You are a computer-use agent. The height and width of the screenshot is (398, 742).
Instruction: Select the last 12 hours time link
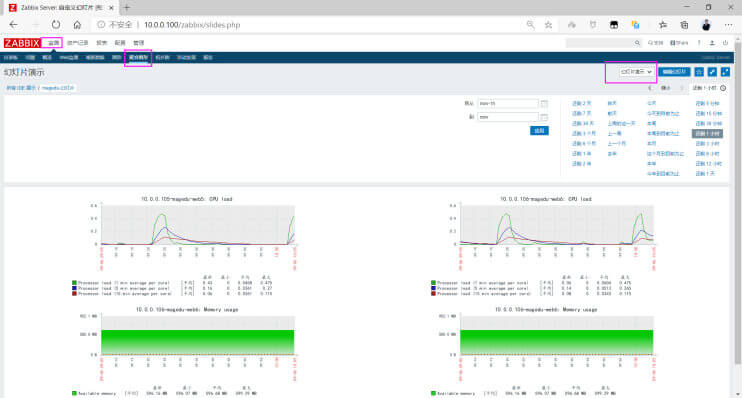(x=708, y=164)
